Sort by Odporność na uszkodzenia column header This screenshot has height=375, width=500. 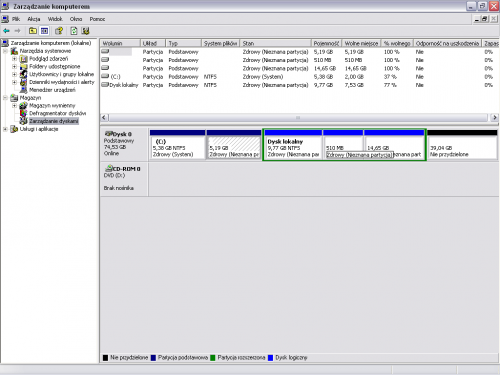[x=447, y=43]
